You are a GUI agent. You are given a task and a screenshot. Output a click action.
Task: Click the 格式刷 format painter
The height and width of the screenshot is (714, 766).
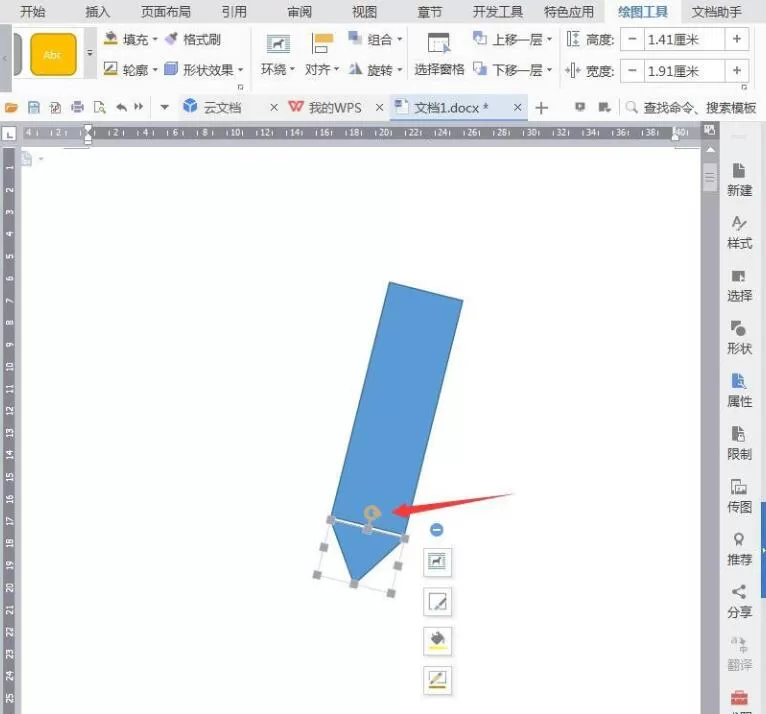[x=193, y=39]
